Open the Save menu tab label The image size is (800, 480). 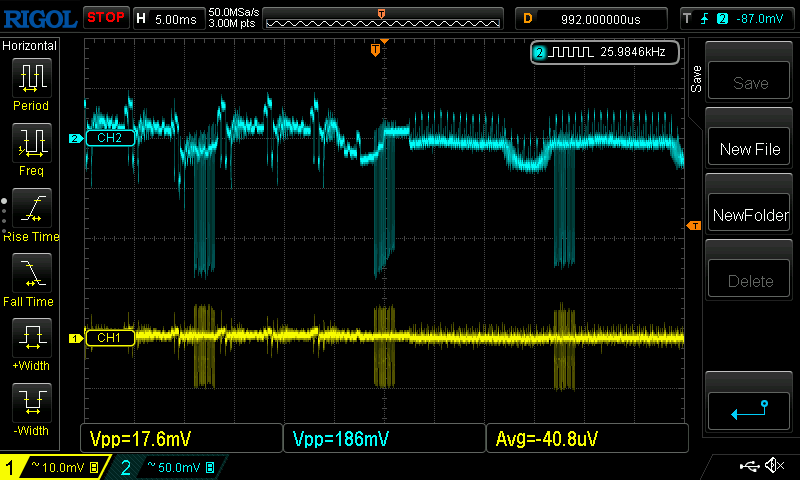(x=696, y=79)
